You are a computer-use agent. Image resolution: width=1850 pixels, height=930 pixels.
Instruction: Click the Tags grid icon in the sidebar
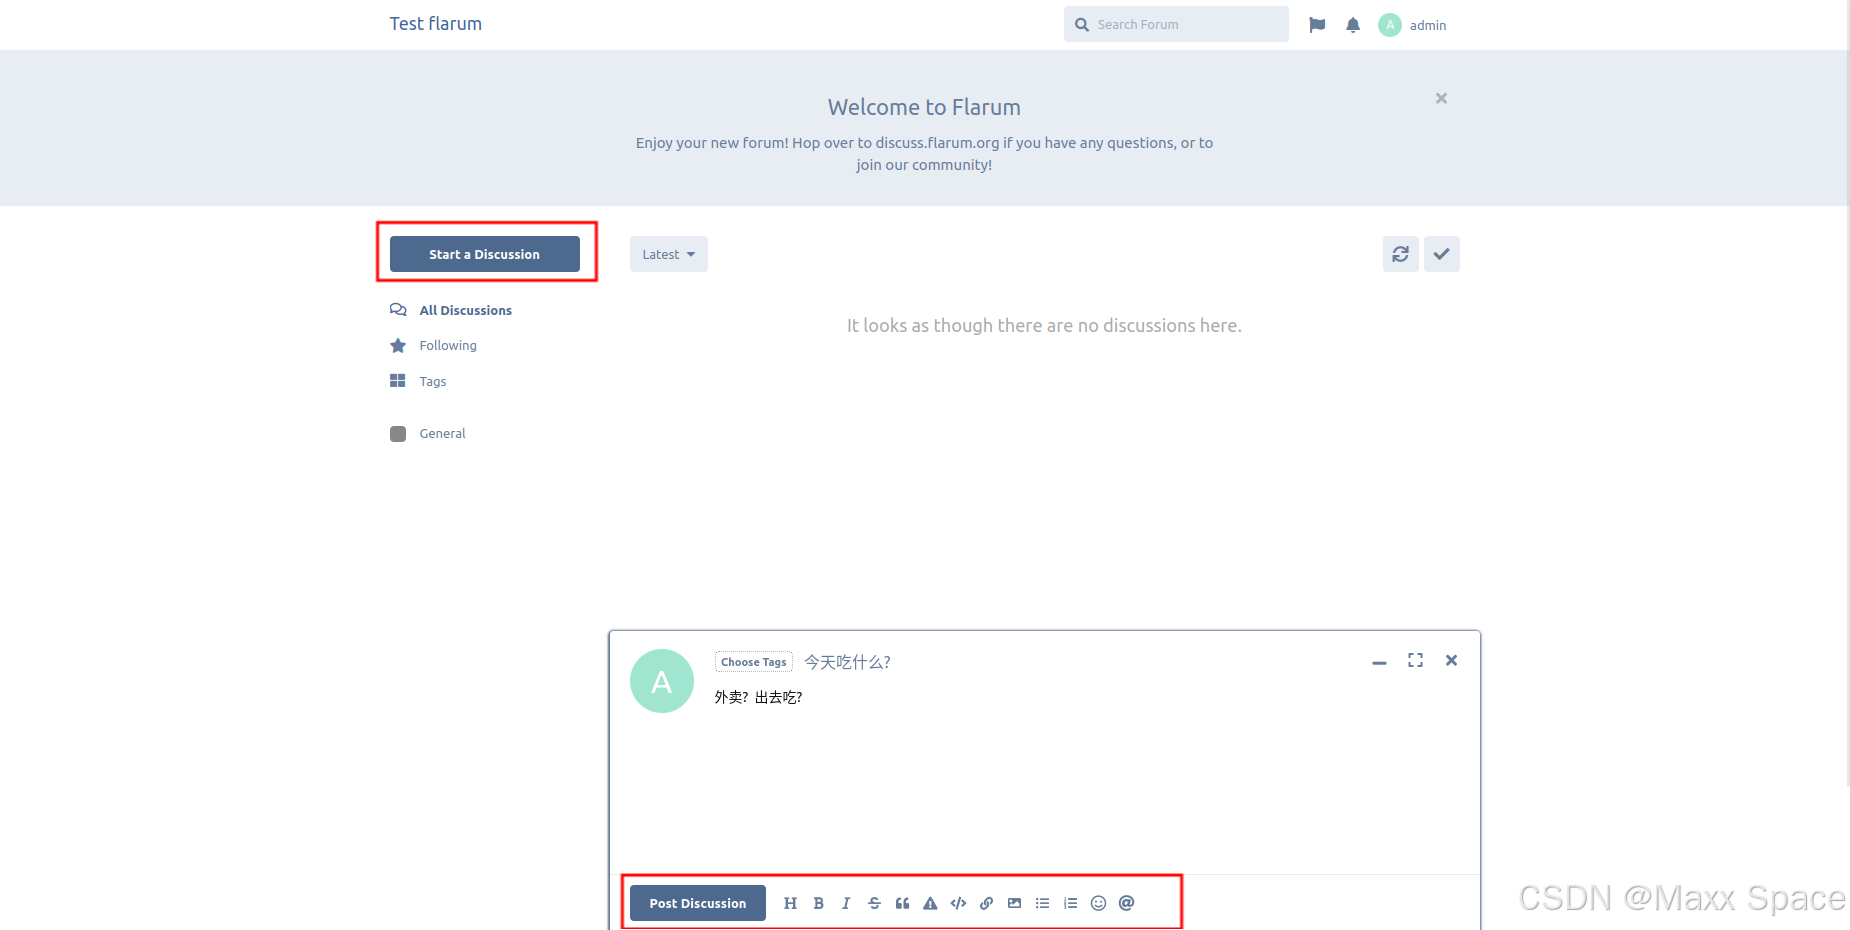[398, 381]
